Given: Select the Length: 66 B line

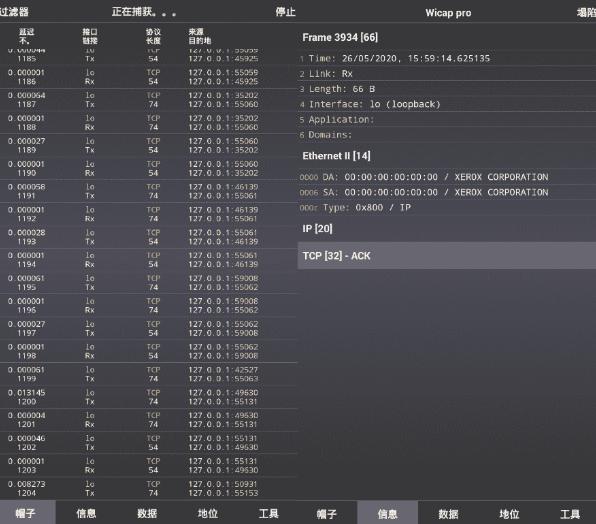Looking at the screenshot, I should coord(447,89).
